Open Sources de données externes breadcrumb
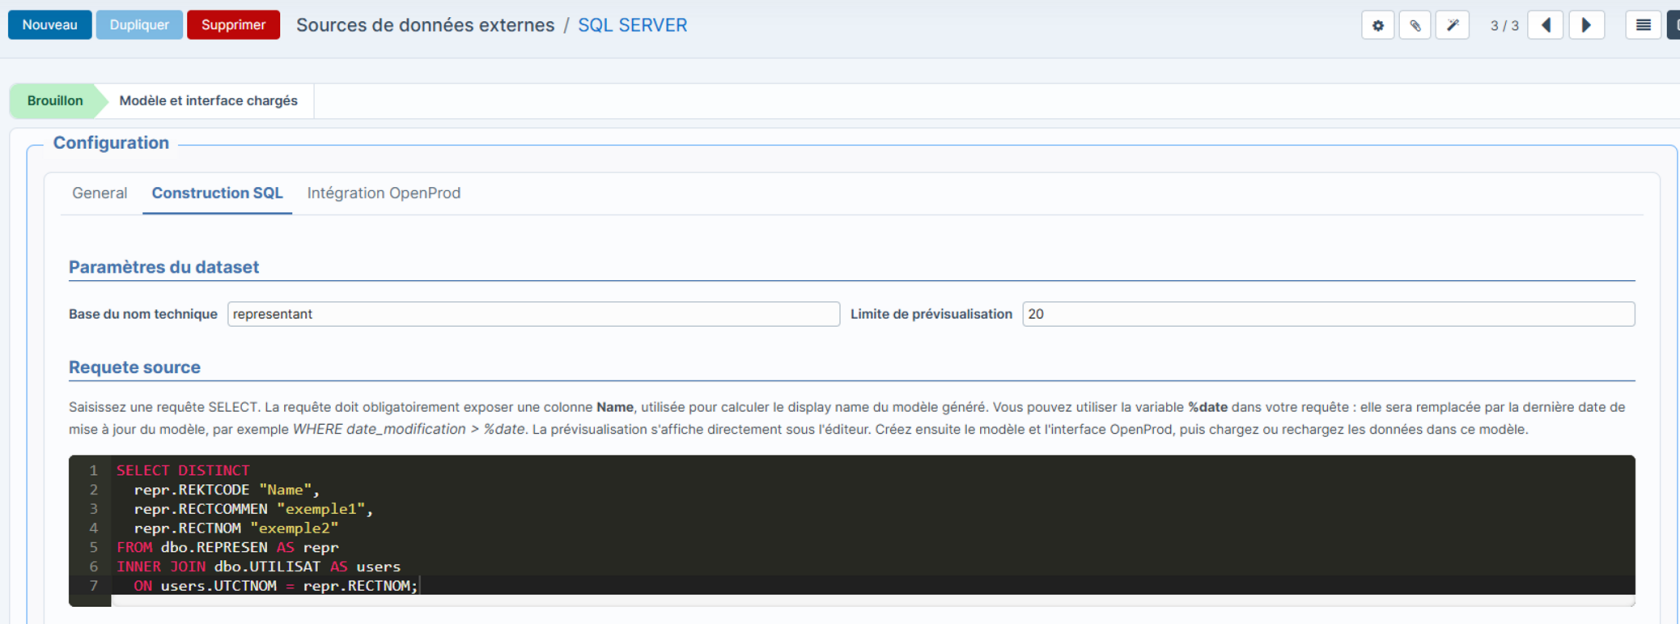This screenshot has height=624, width=1680. point(425,25)
